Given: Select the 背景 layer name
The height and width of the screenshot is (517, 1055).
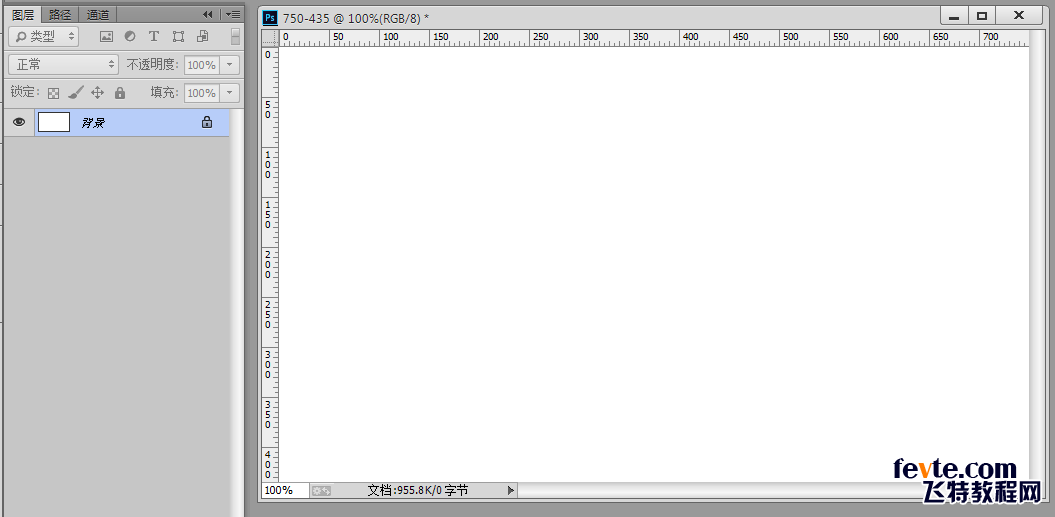Looking at the screenshot, I should (x=93, y=123).
